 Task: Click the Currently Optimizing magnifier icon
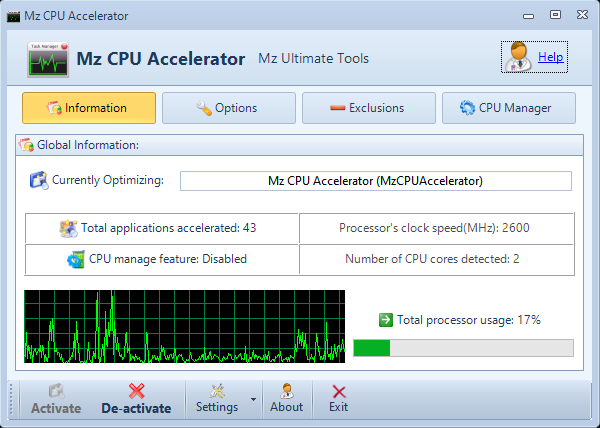point(39,181)
